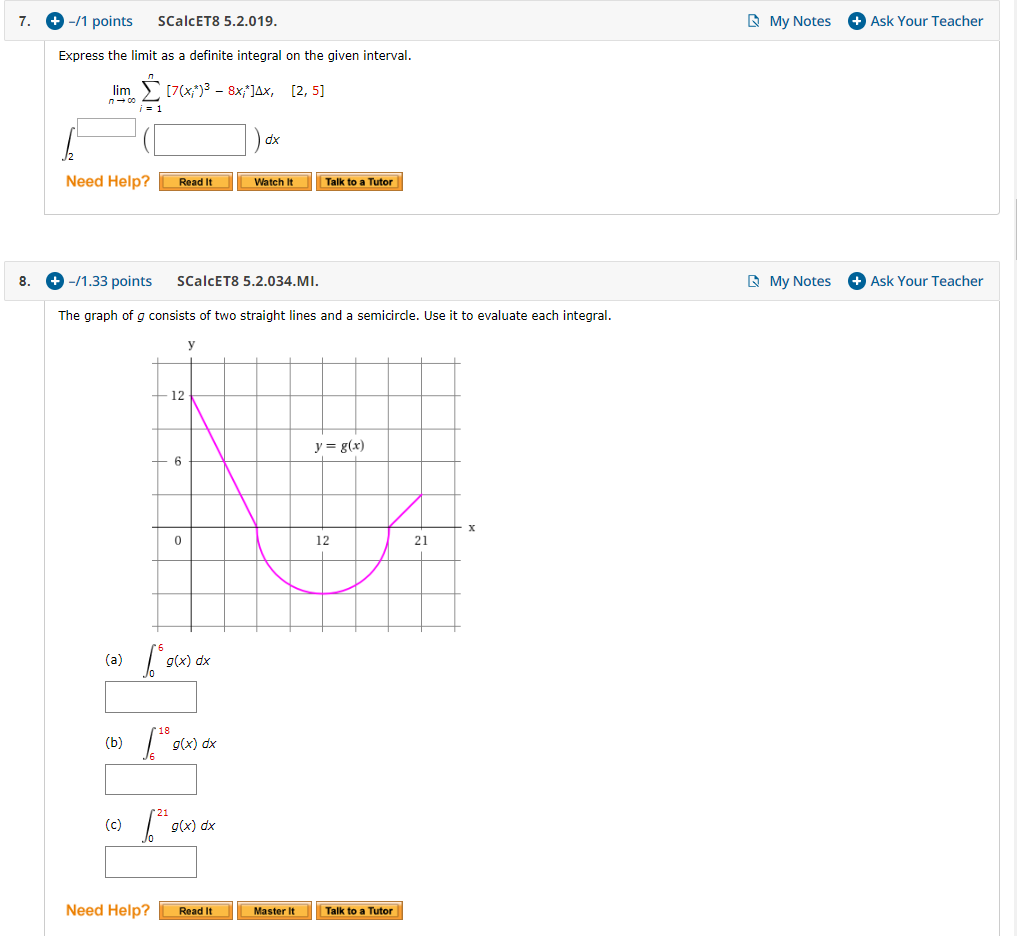Click Talk to a Tutor under problem 8

[359, 910]
